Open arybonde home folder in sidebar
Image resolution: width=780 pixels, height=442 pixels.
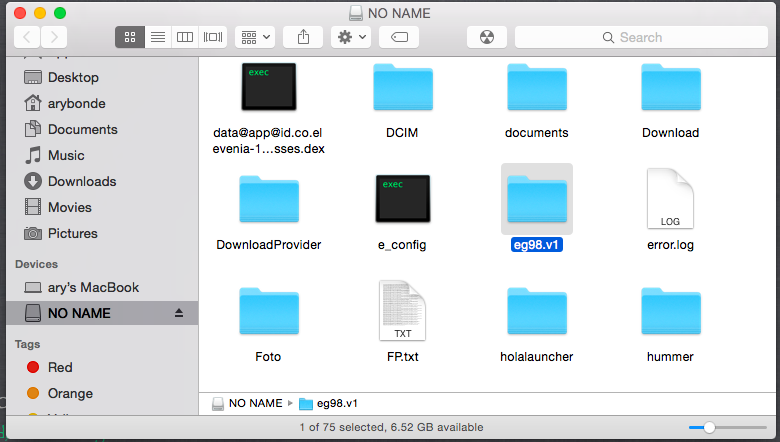[x=65, y=103]
